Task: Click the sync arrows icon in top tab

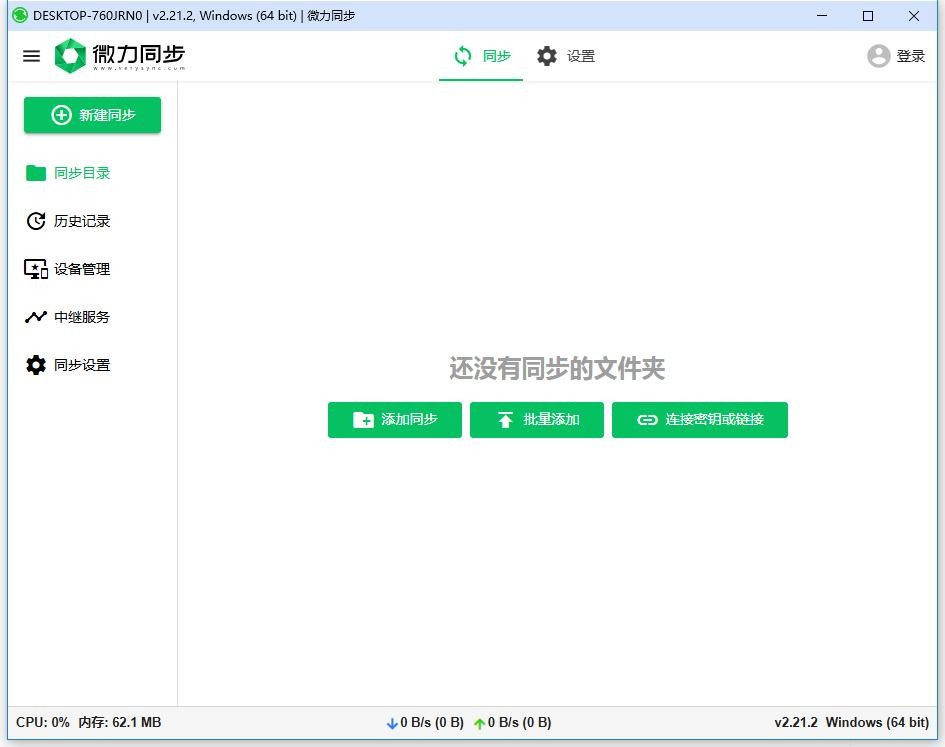Action: [462, 56]
